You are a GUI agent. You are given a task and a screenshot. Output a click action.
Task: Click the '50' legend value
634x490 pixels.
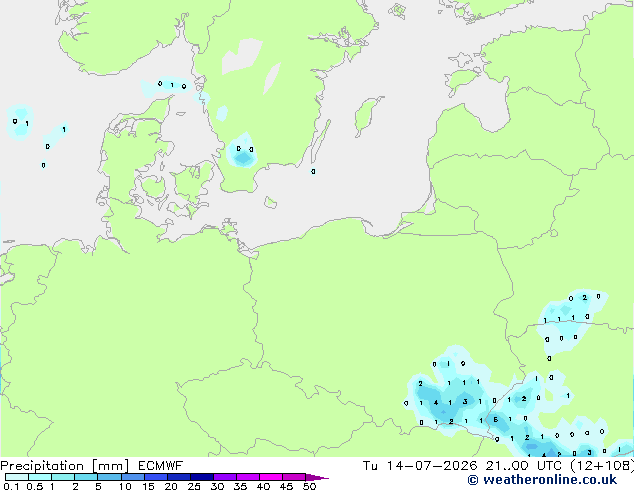coord(309,486)
